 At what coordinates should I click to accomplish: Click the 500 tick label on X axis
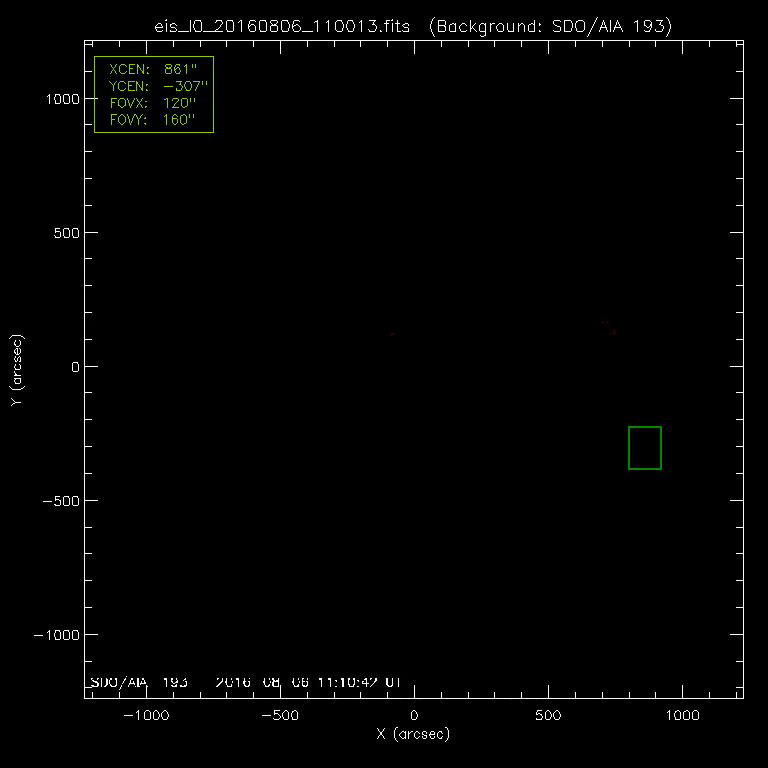coord(548,716)
